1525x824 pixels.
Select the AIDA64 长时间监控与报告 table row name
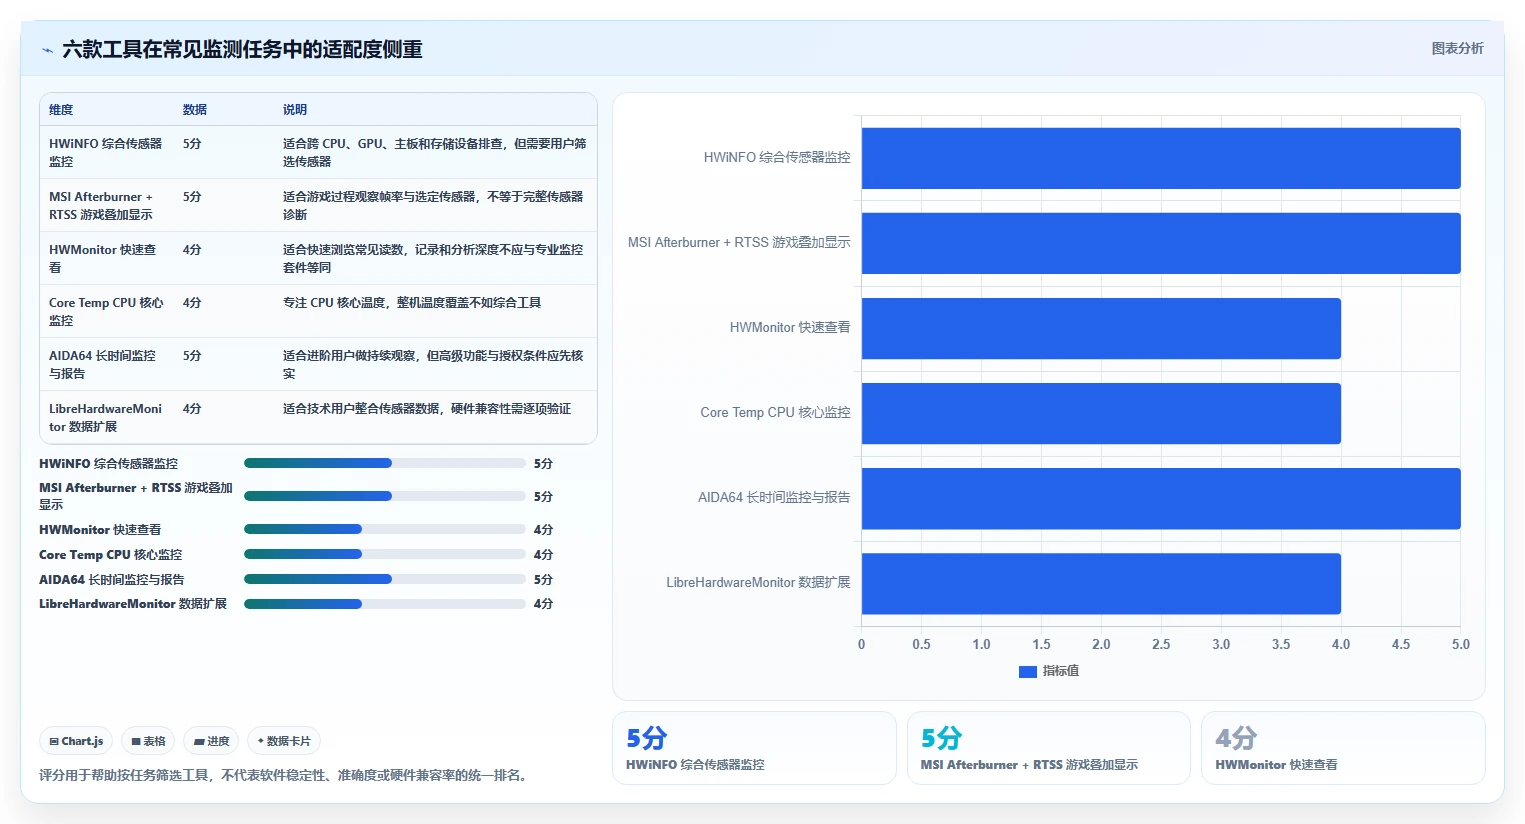click(103, 364)
